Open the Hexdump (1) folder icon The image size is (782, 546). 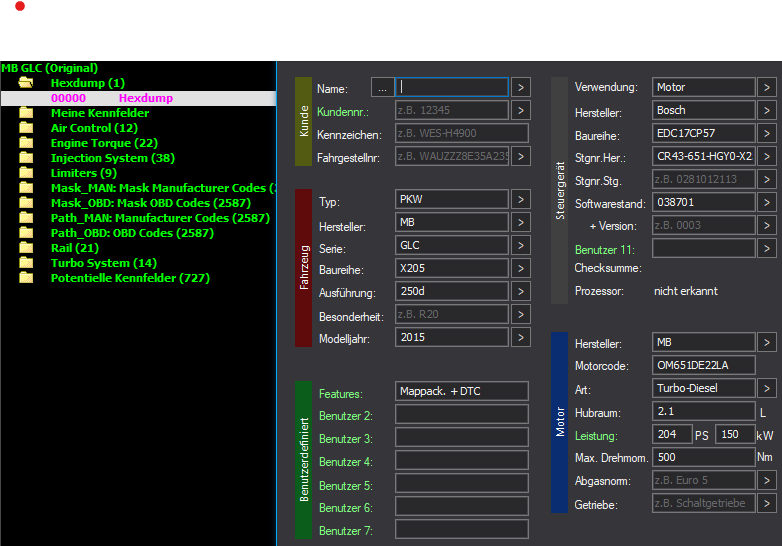click(x=26, y=83)
